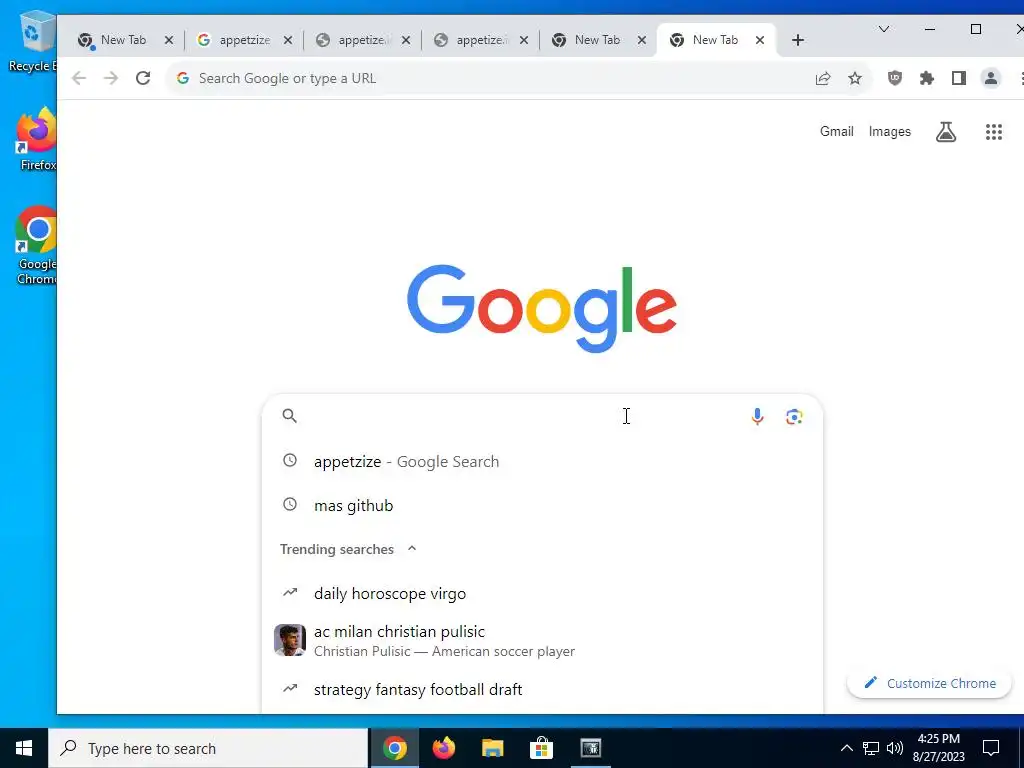Screen dimensions: 1024x768
Task: Select suggestion 'ac milan christian pulisic'
Action: (542, 641)
